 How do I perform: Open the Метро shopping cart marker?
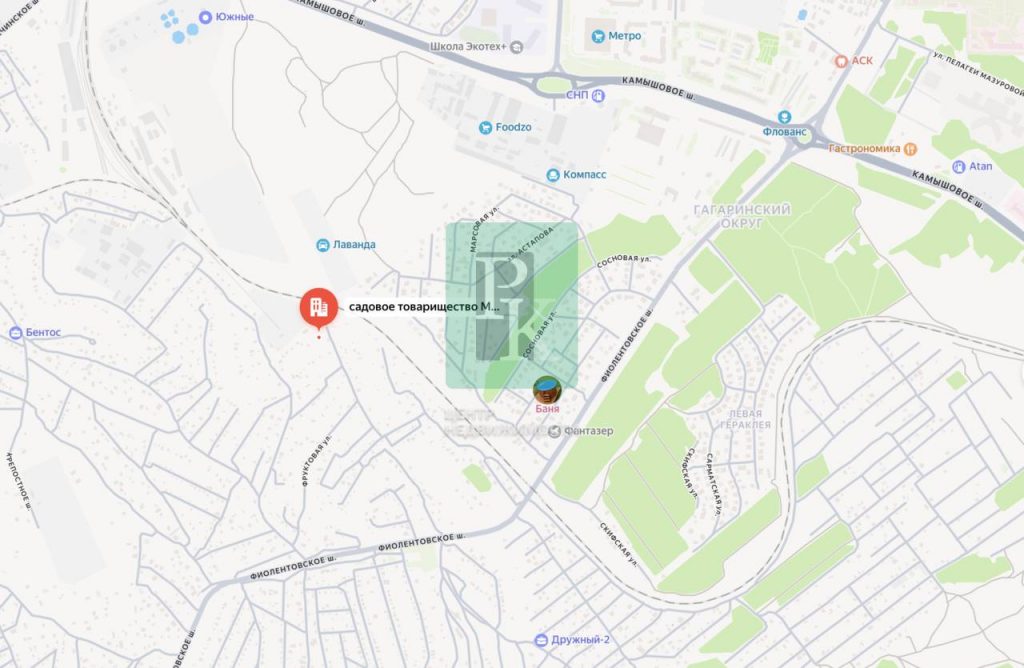click(x=598, y=37)
